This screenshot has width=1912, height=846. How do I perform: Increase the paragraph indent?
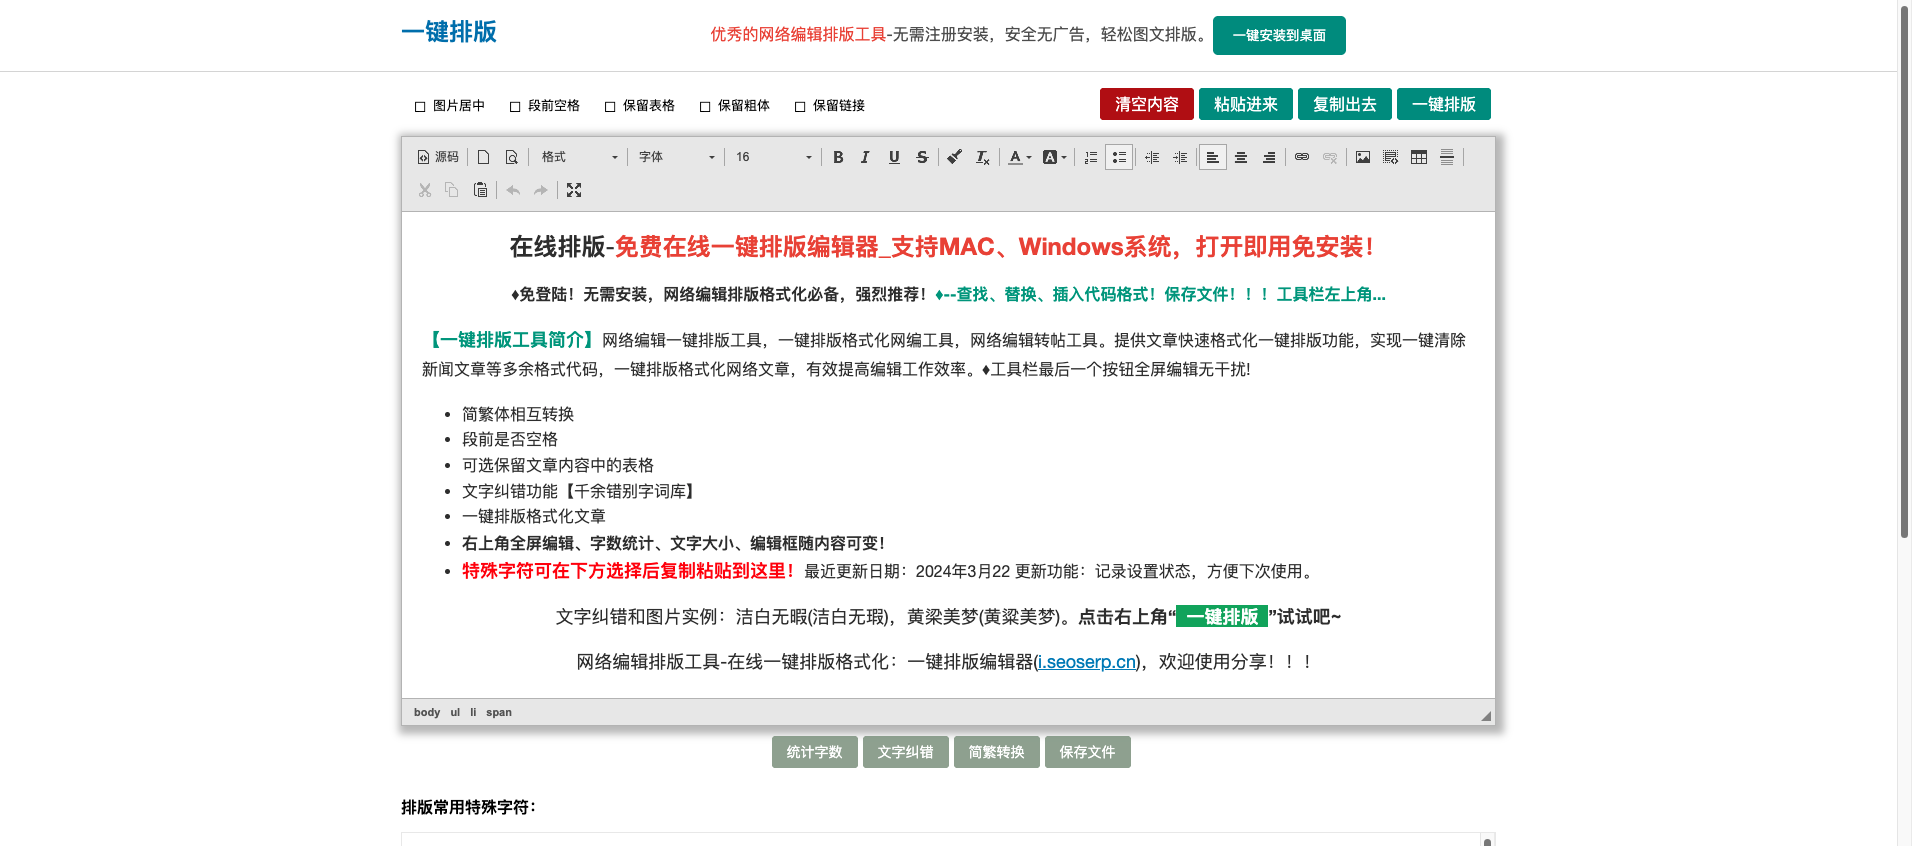(1180, 157)
